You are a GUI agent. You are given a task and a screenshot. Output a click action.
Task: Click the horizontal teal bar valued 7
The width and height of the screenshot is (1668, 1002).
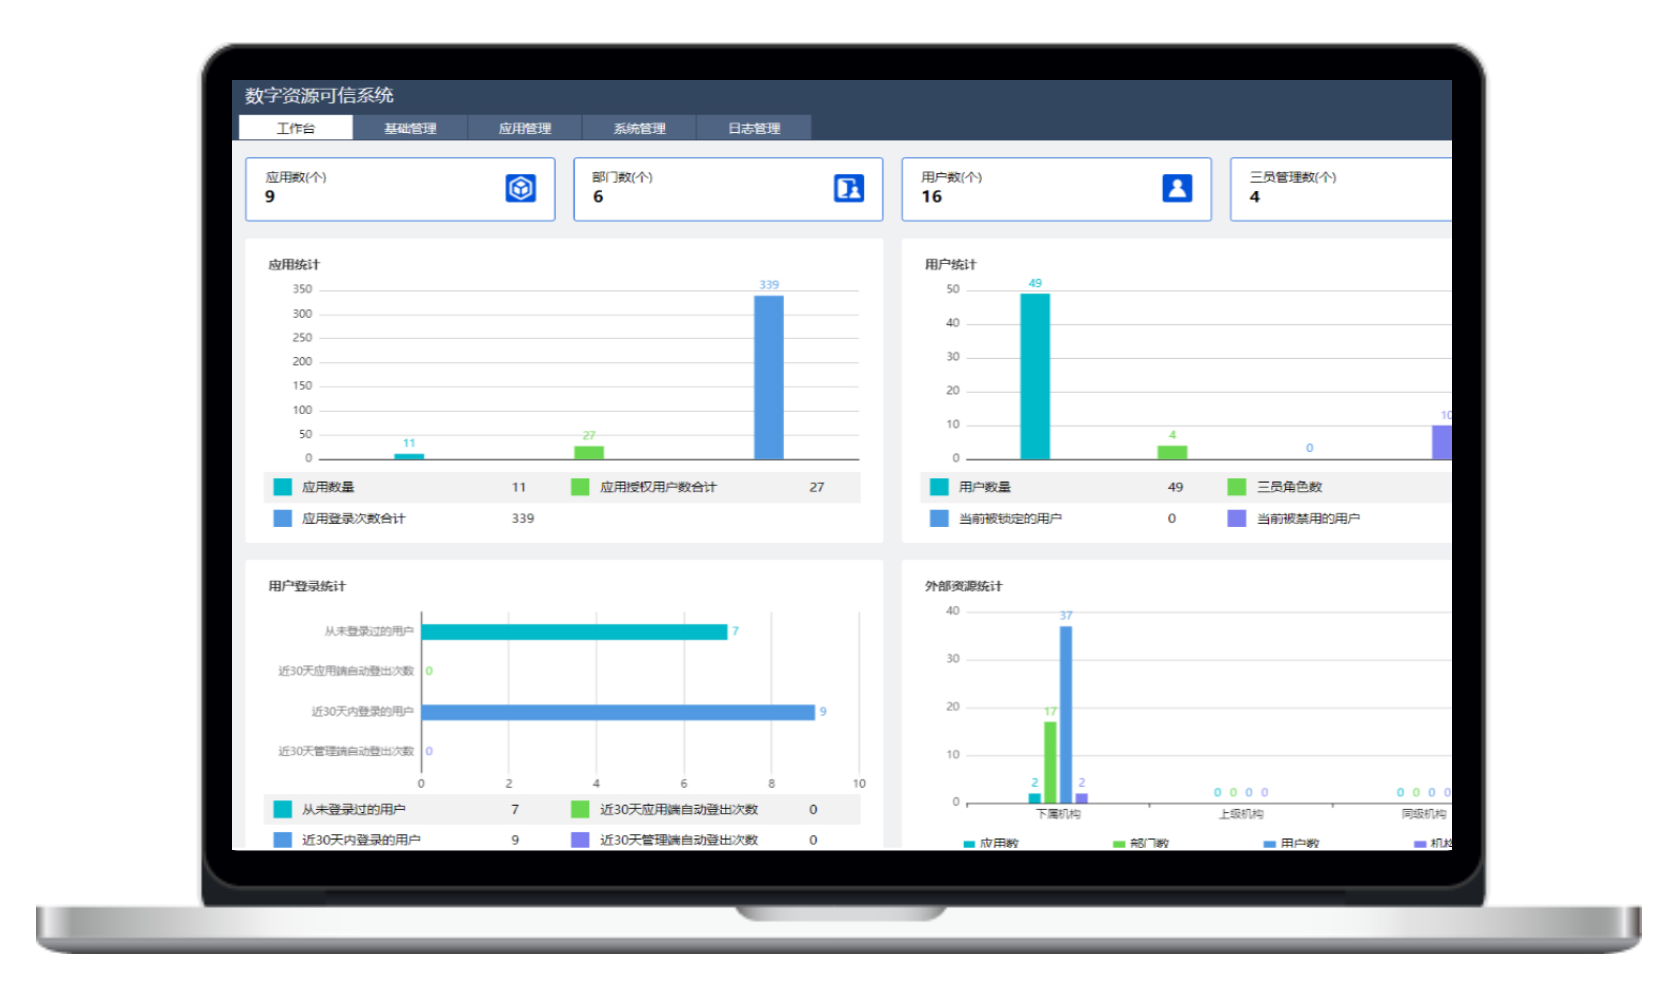click(575, 632)
